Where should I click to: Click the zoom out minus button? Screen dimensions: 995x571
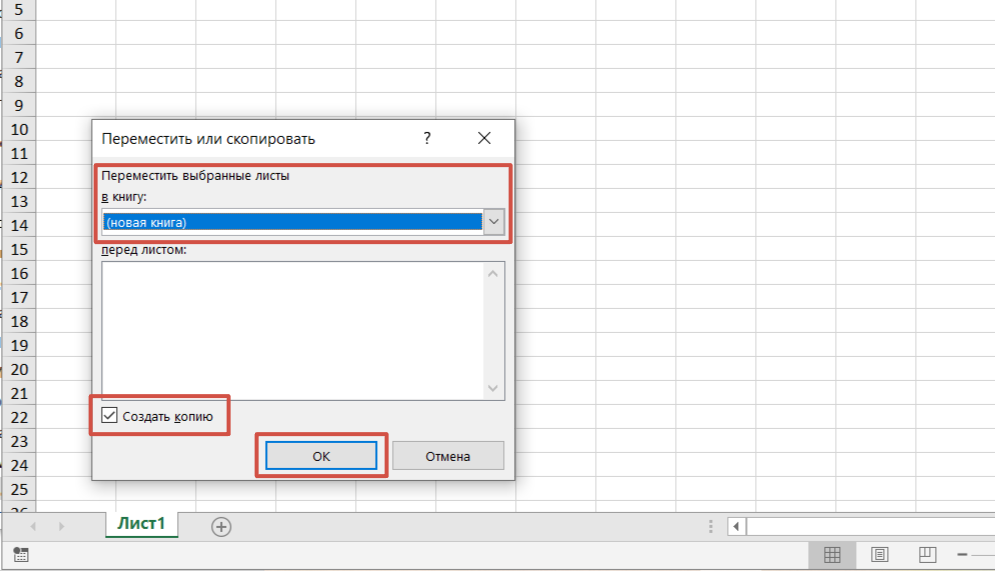[962, 555]
